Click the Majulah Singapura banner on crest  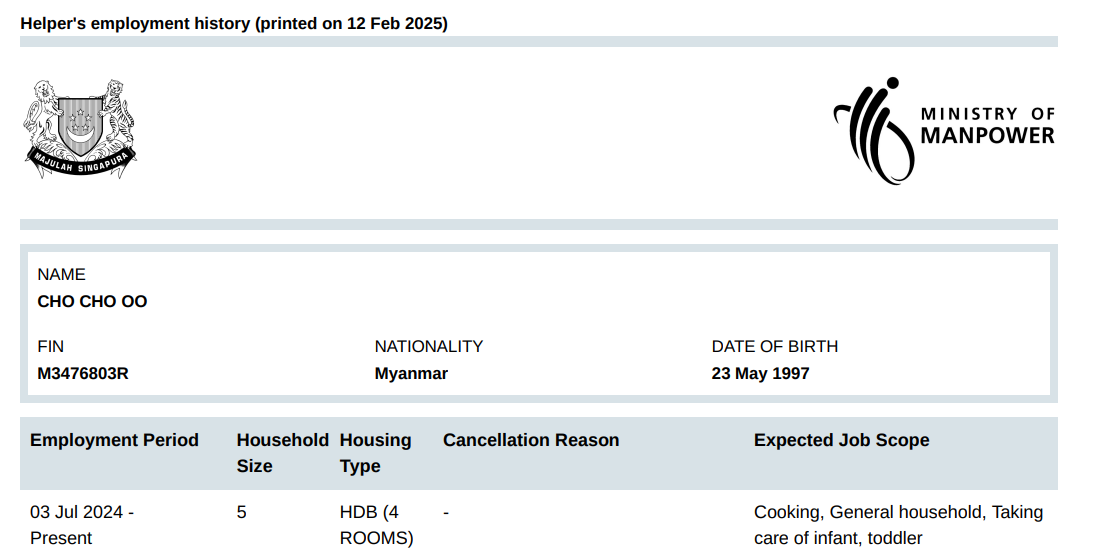click(x=81, y=163)
